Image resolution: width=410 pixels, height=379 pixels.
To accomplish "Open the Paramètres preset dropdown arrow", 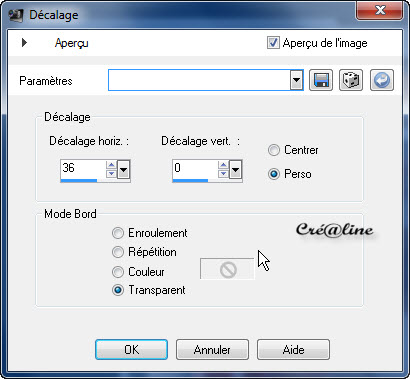I will [296, 80].
